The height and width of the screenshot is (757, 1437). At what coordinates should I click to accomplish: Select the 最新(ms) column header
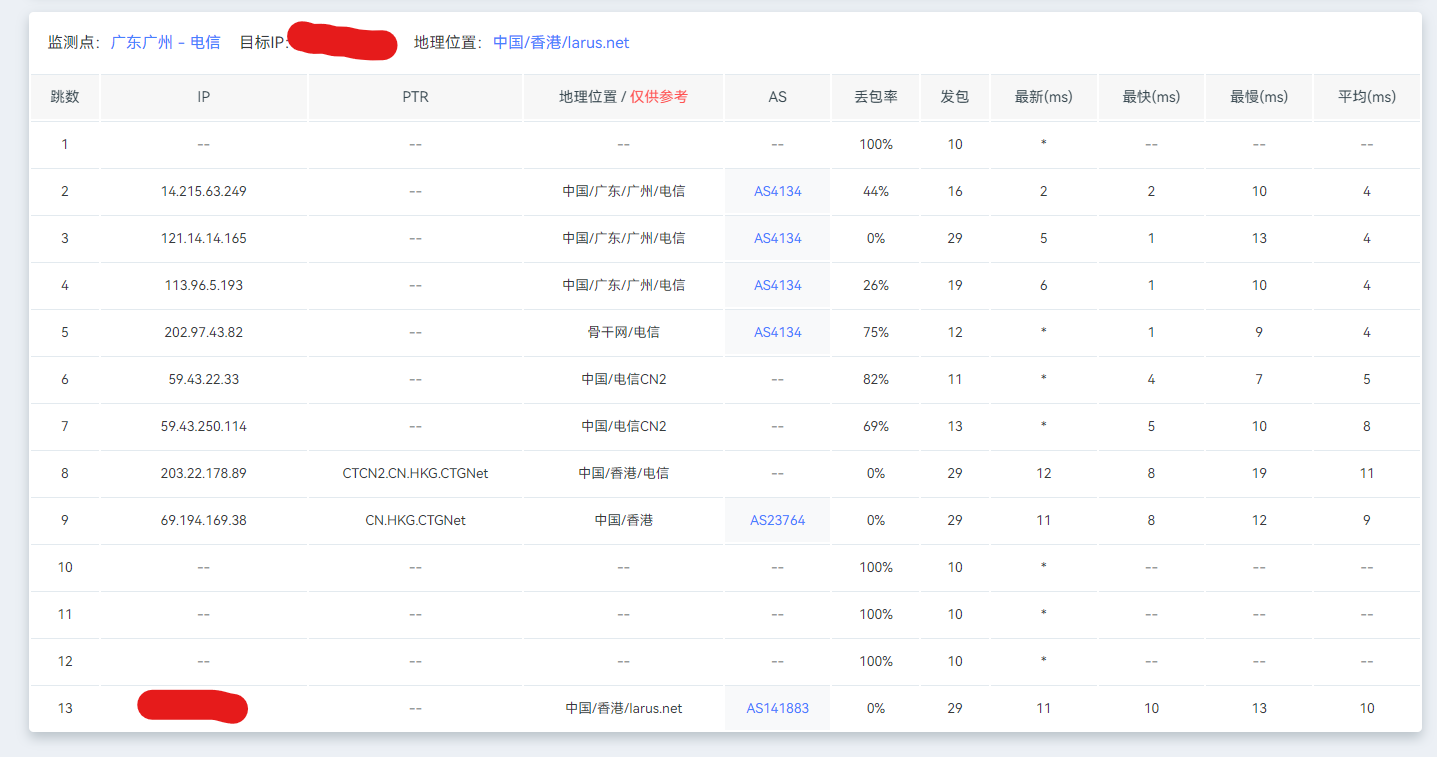[1043, 97]
